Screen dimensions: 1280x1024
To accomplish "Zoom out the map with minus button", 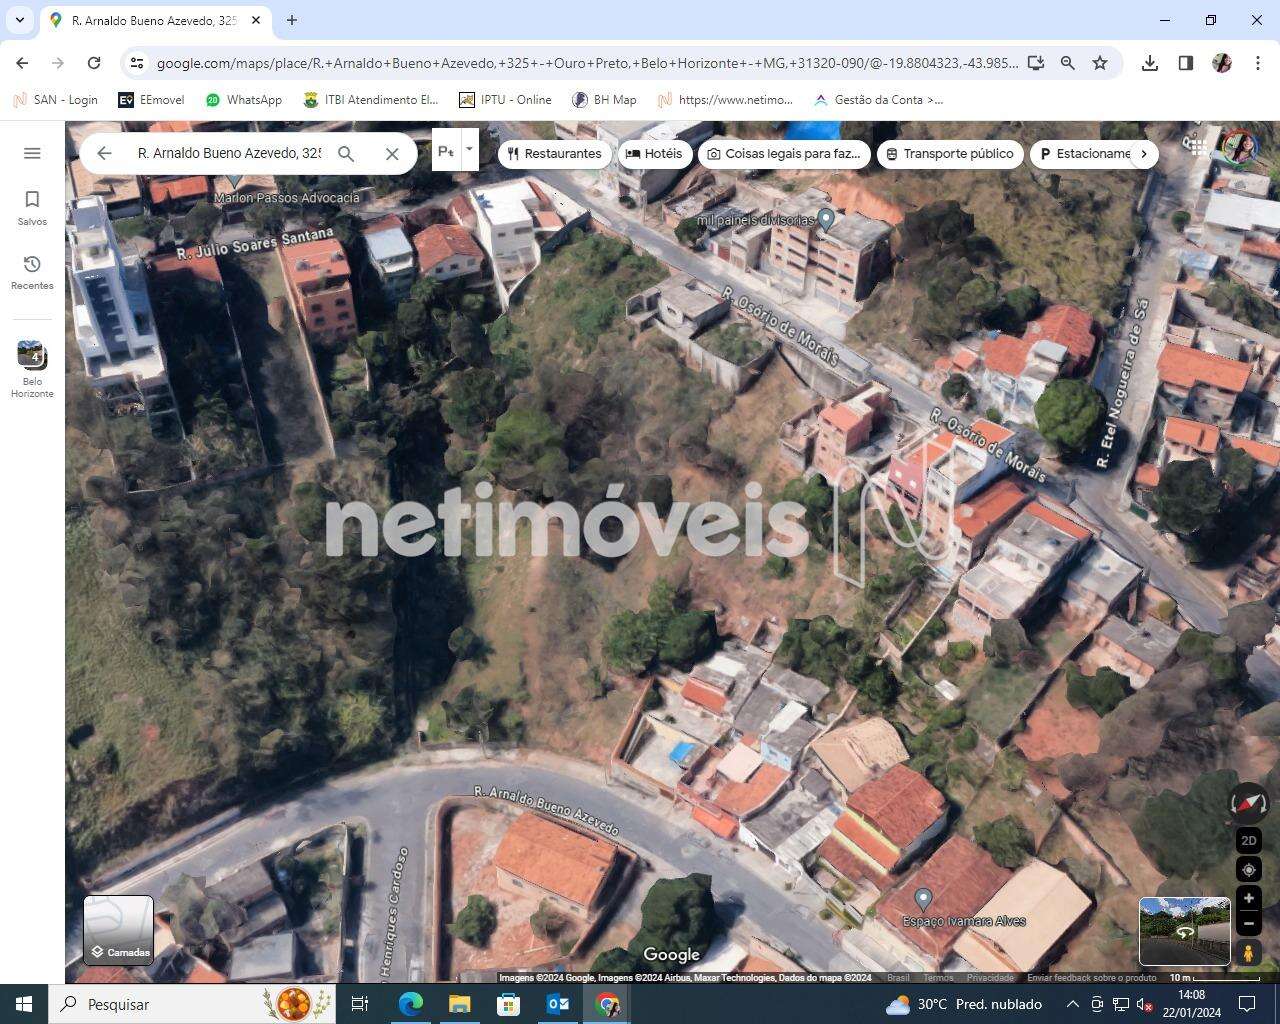I will coord(1248,922).
